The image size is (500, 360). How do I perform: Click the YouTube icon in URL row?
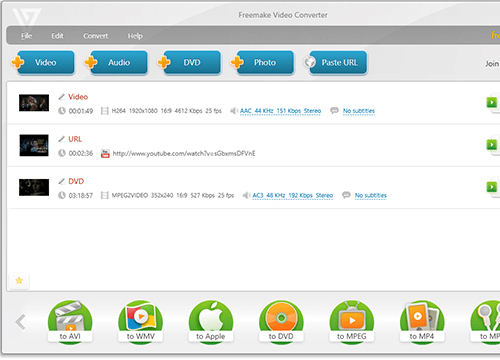(105, 153)
